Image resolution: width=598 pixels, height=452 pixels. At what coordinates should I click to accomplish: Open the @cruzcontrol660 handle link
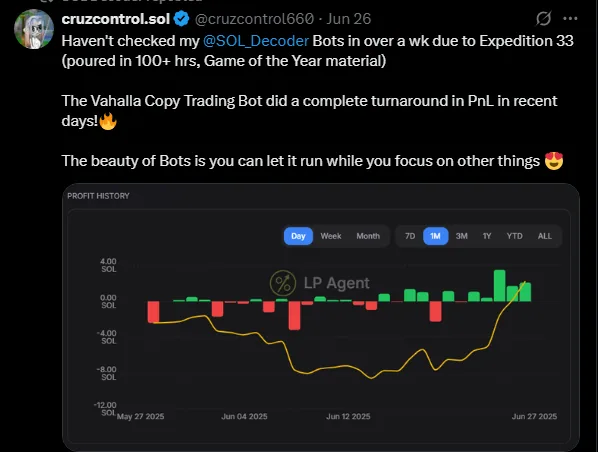(254, 19)
